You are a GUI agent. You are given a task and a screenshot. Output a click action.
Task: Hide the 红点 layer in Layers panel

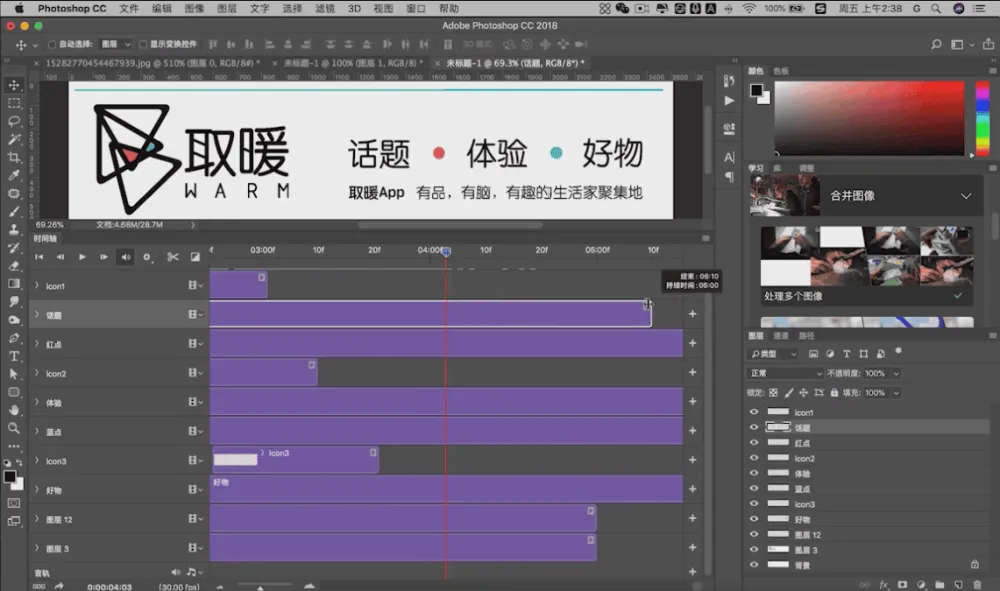pos(754,443)
